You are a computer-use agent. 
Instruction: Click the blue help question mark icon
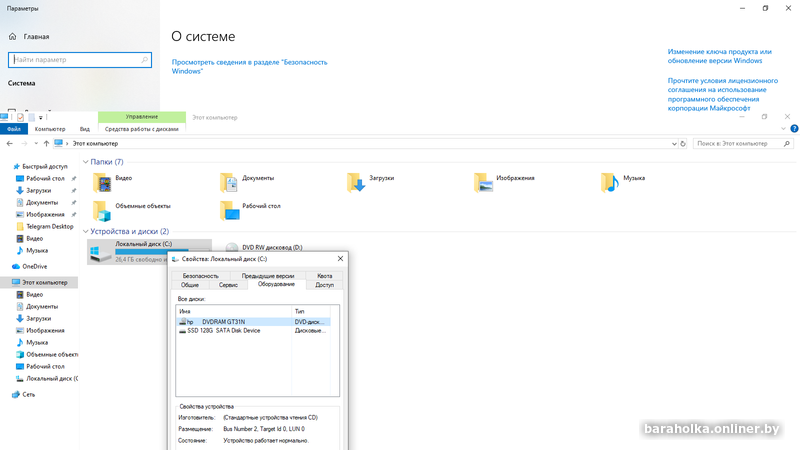[794, 129]
